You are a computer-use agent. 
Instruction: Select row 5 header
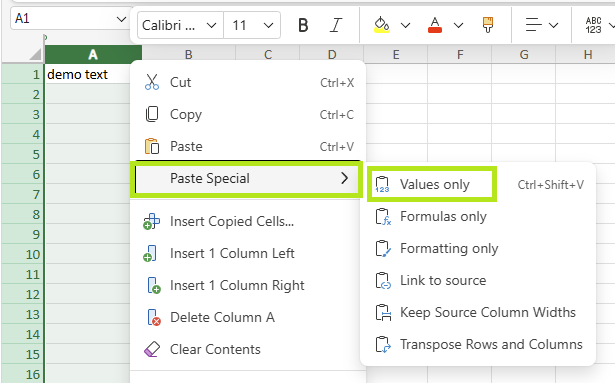point(23,154)
